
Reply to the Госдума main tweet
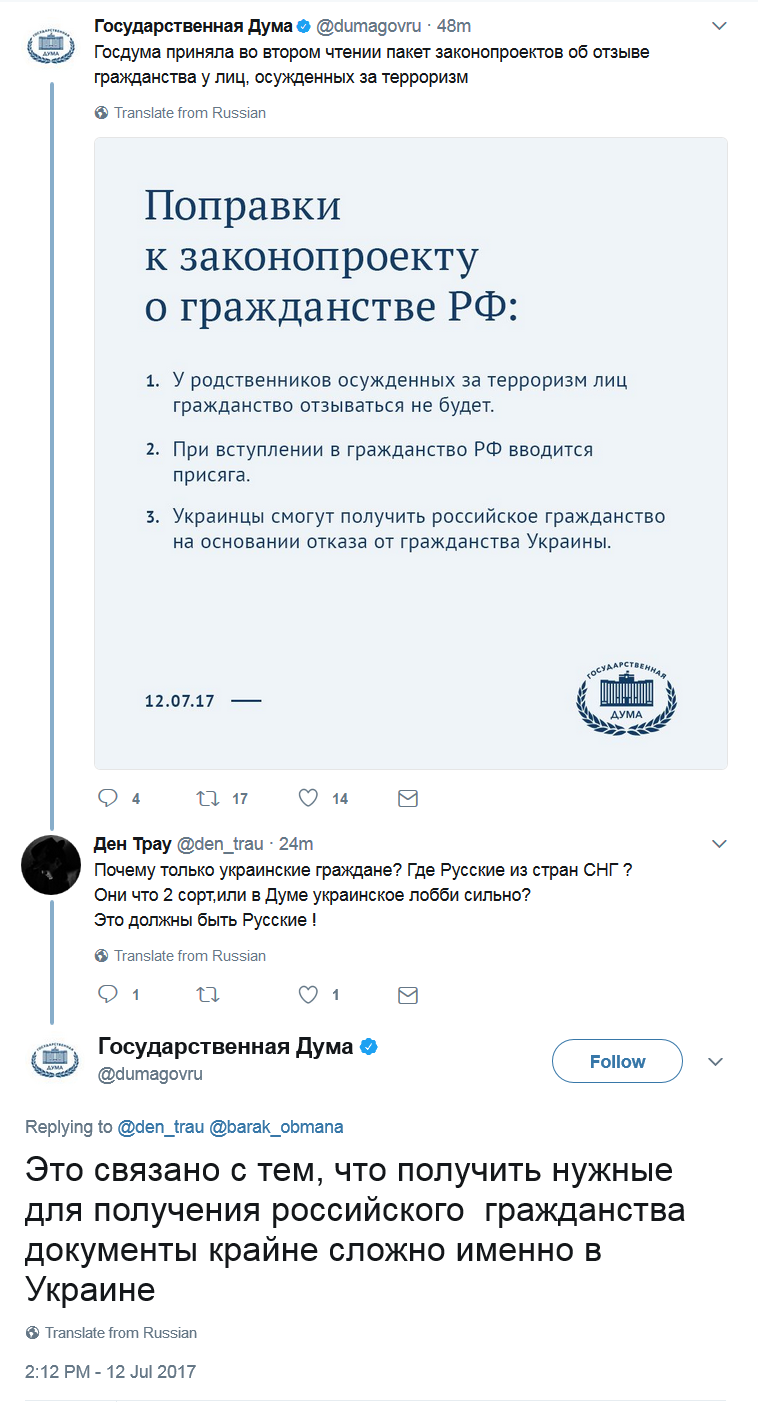coord(107,798)
